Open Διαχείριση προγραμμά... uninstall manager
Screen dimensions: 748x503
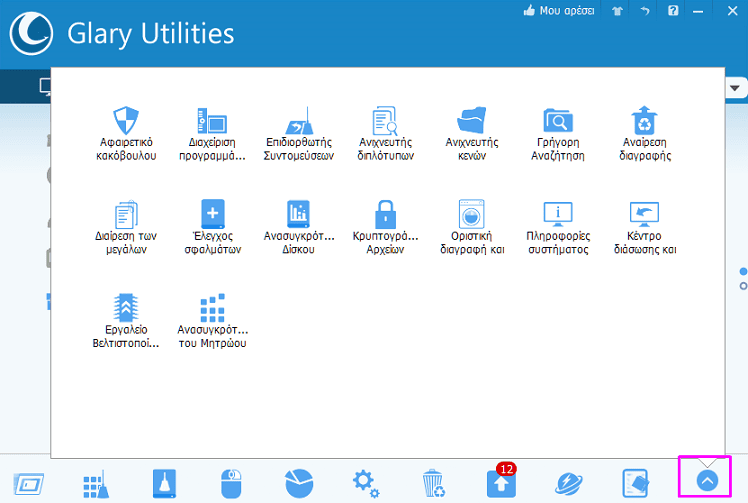(212, 134)
